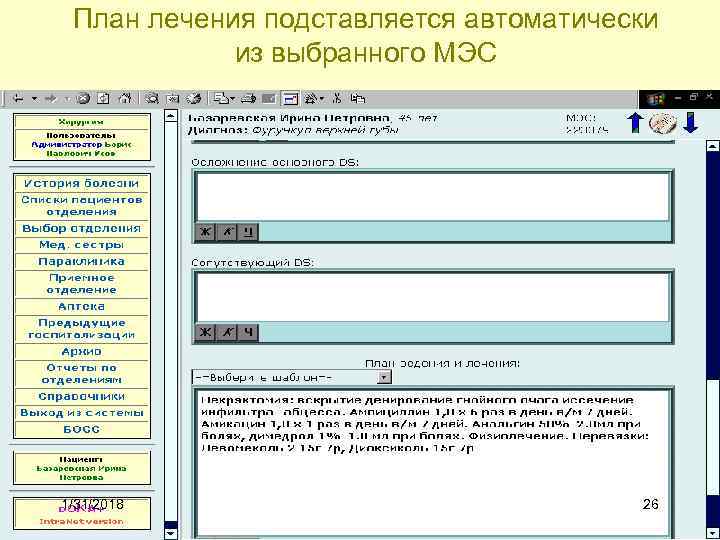The height and width of the screenshot is (540, 720).
Task: Open Предыдущие госпитализации
Action: point(81,329)
